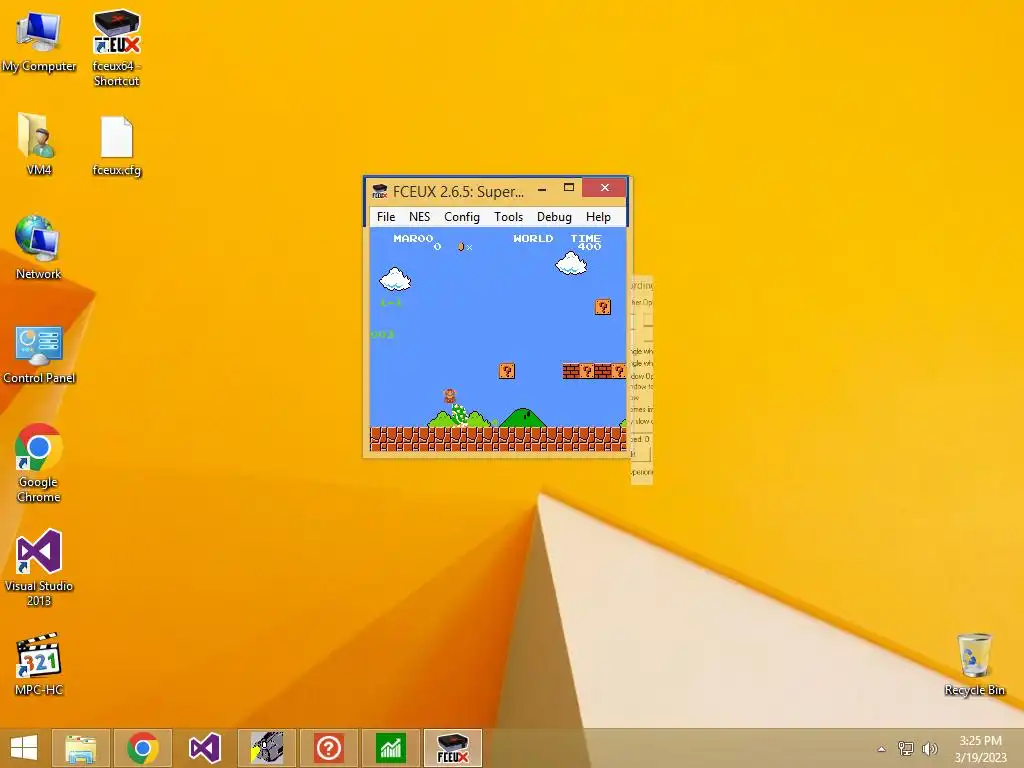Open the Debug menu in FCEUX

coord(554,217)
